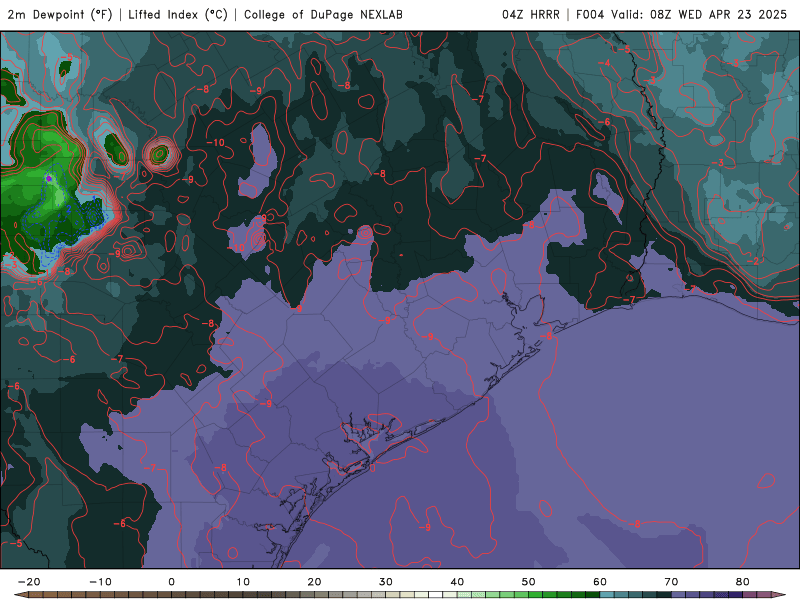Click the left arrow end of the colorbar
800x600 pixels.
click(x=20, y=595)
